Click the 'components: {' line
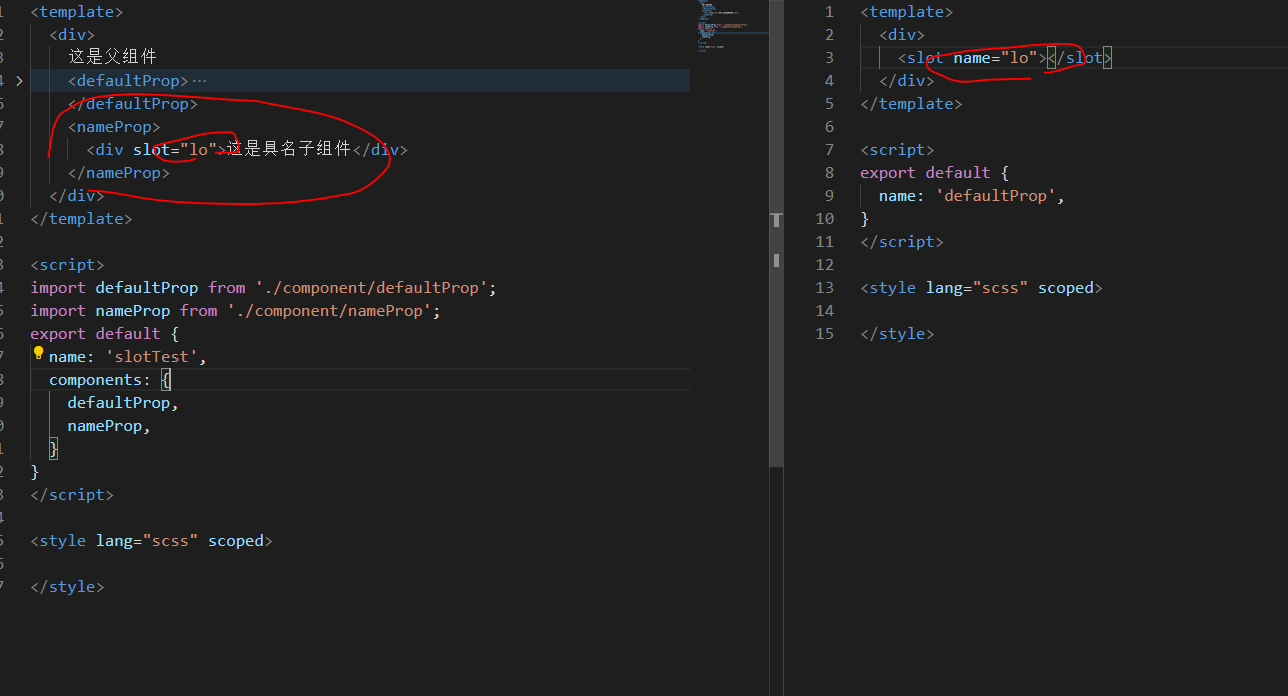The image size is (1288, 696). pyautogui.click(x=110, y=380)
